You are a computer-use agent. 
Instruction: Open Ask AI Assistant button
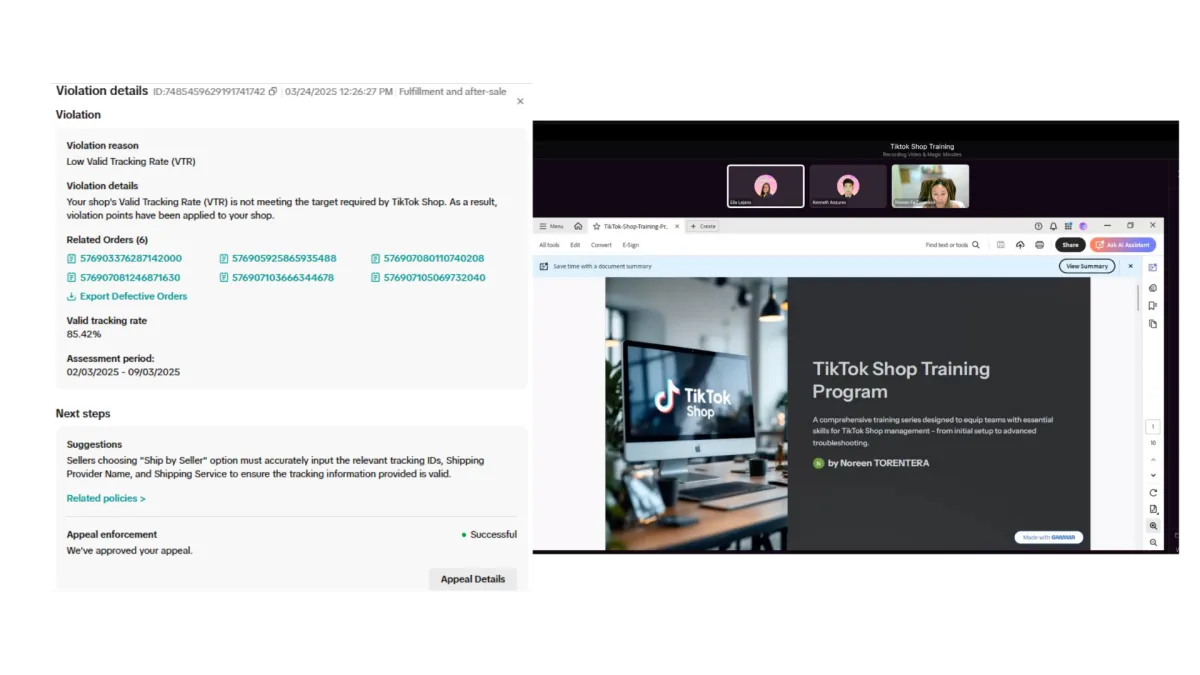pyautogui.click(x=1123, y=245)
